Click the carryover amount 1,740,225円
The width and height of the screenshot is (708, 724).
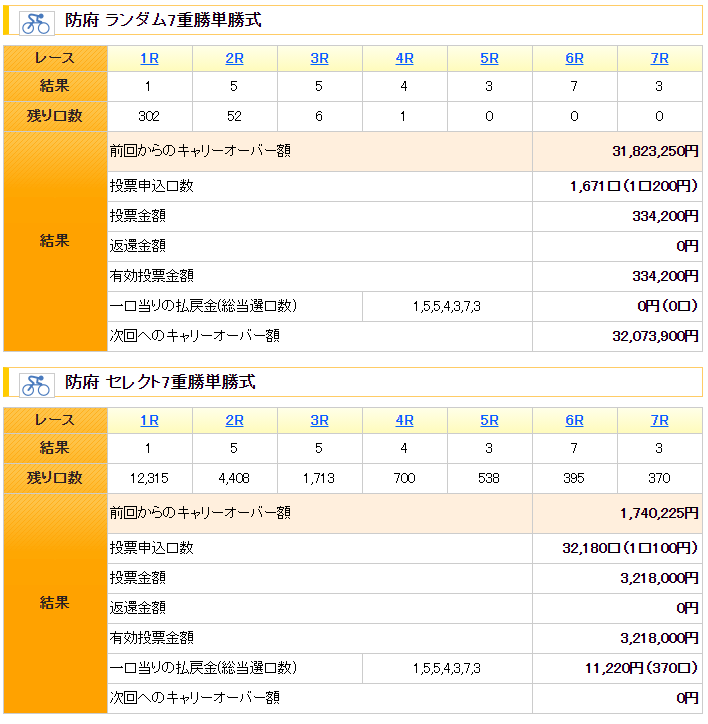click(x=659, y=513)
